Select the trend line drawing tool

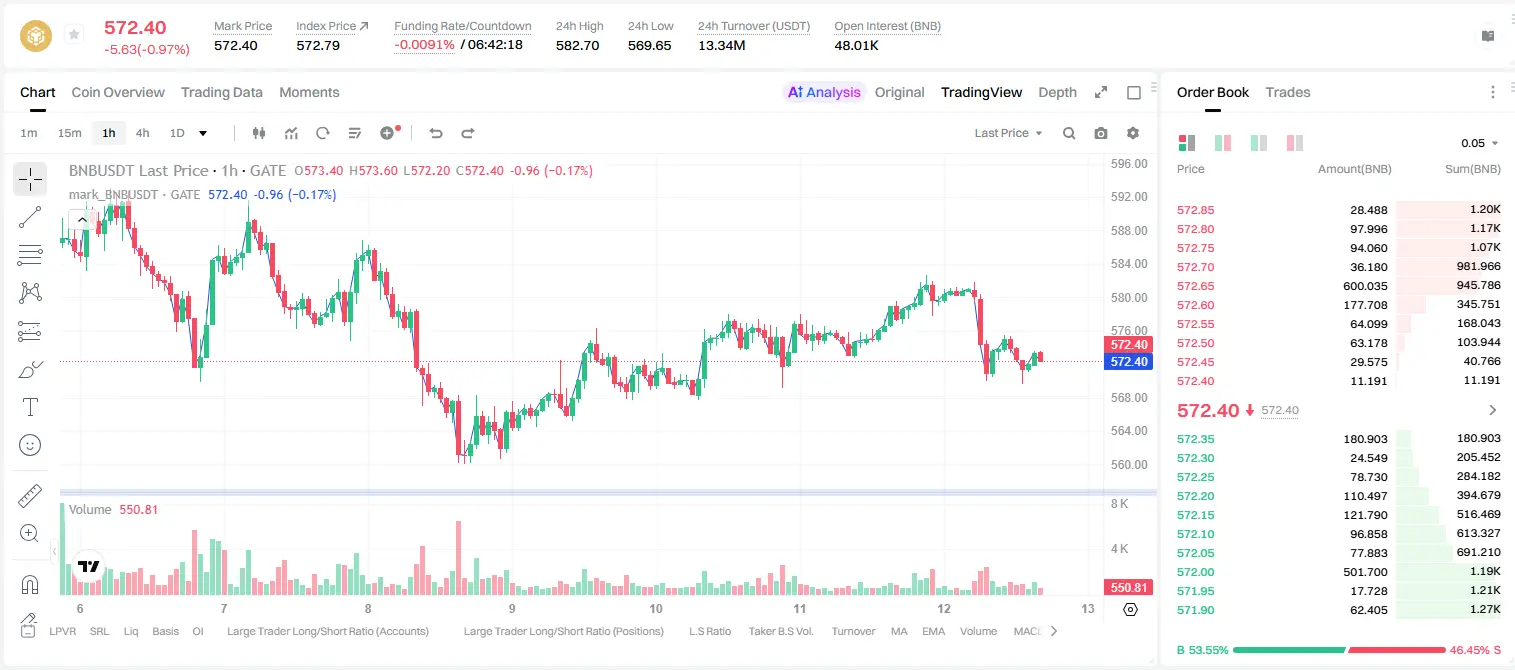coord(30,217)
